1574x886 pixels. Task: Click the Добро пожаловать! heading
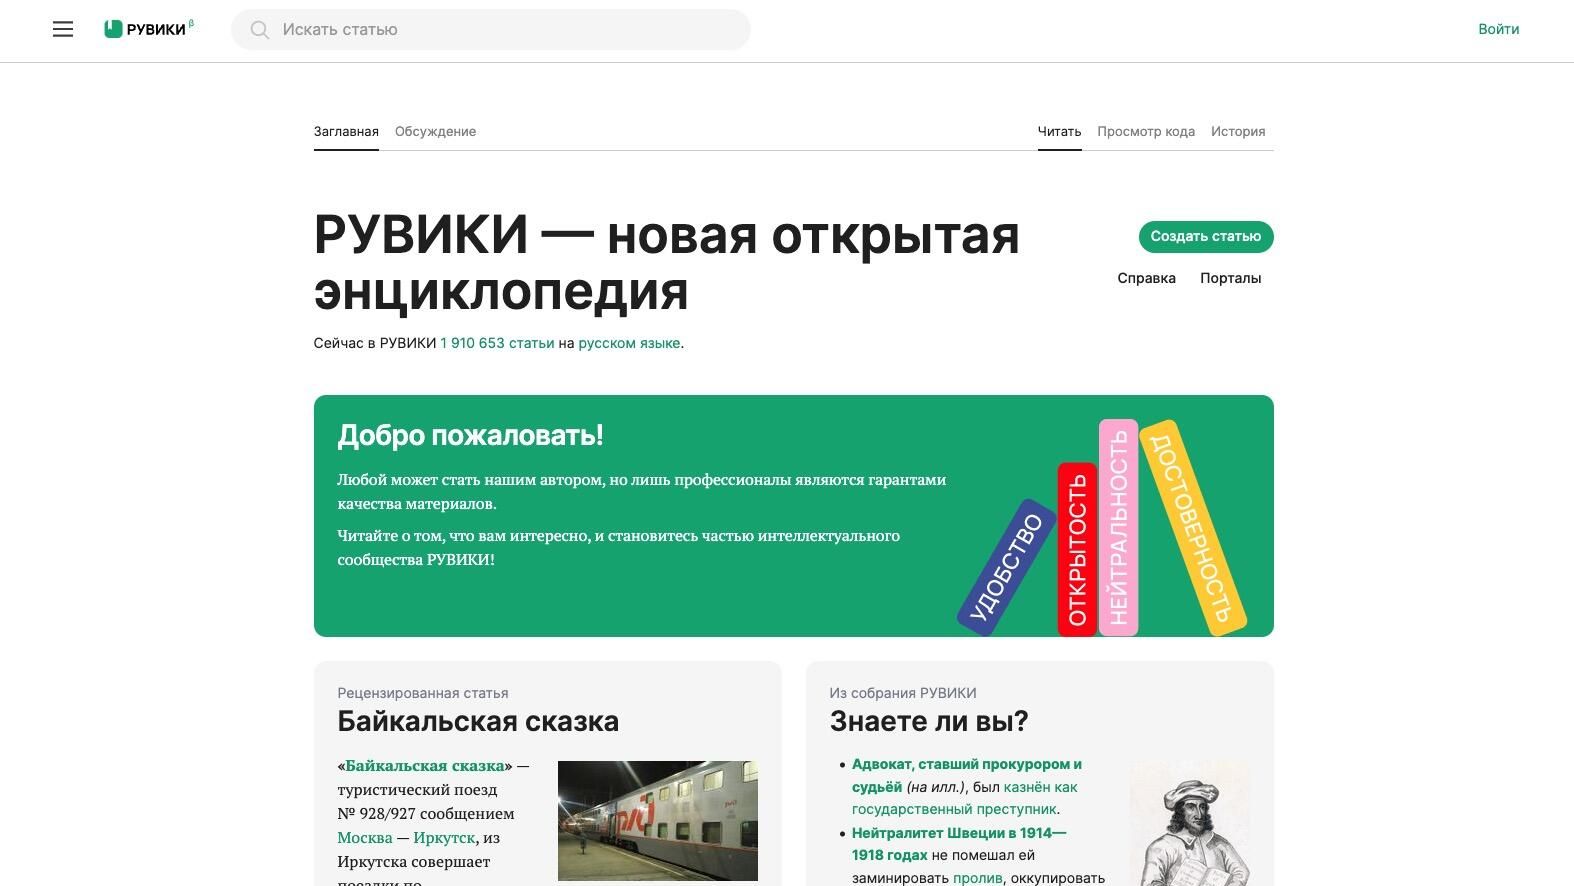[470, 436]
